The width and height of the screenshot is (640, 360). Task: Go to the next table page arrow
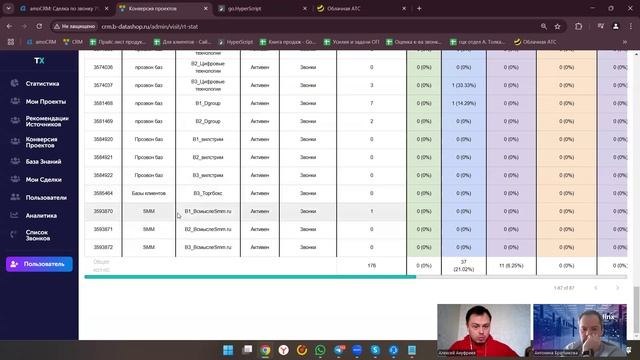click(617, 288)
